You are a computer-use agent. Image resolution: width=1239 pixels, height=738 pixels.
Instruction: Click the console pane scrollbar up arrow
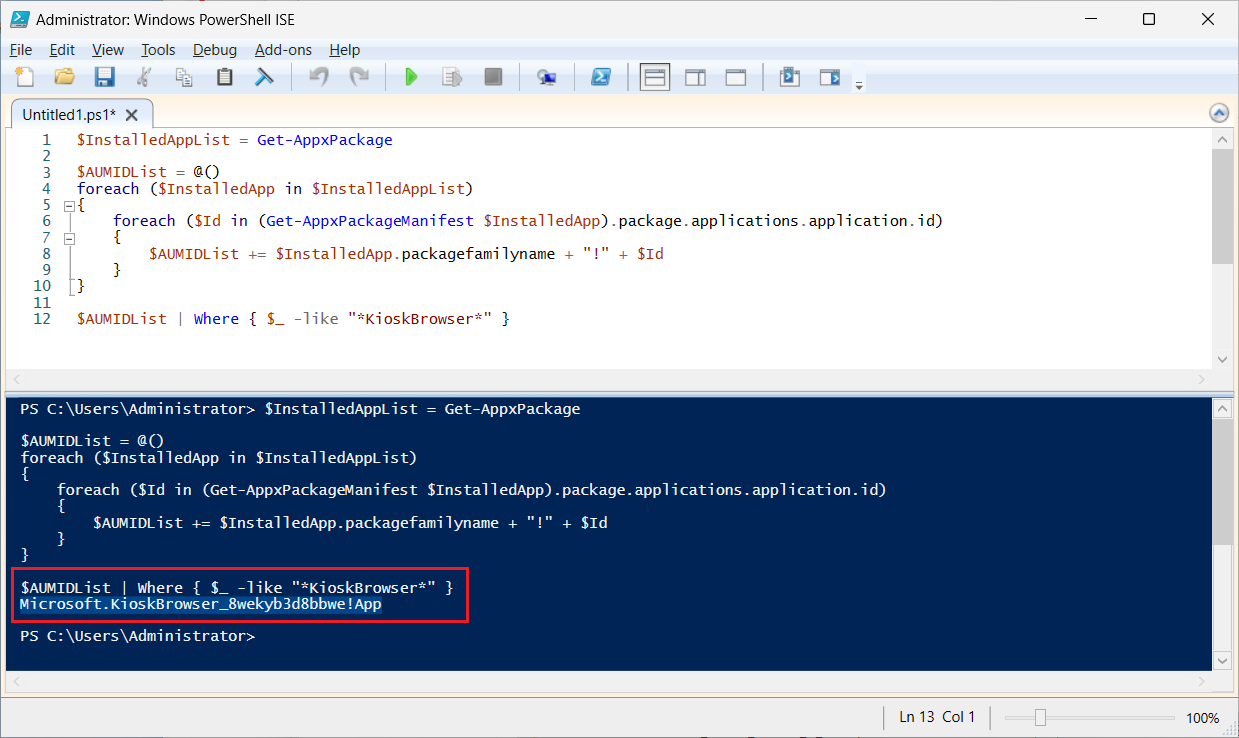1222,408
